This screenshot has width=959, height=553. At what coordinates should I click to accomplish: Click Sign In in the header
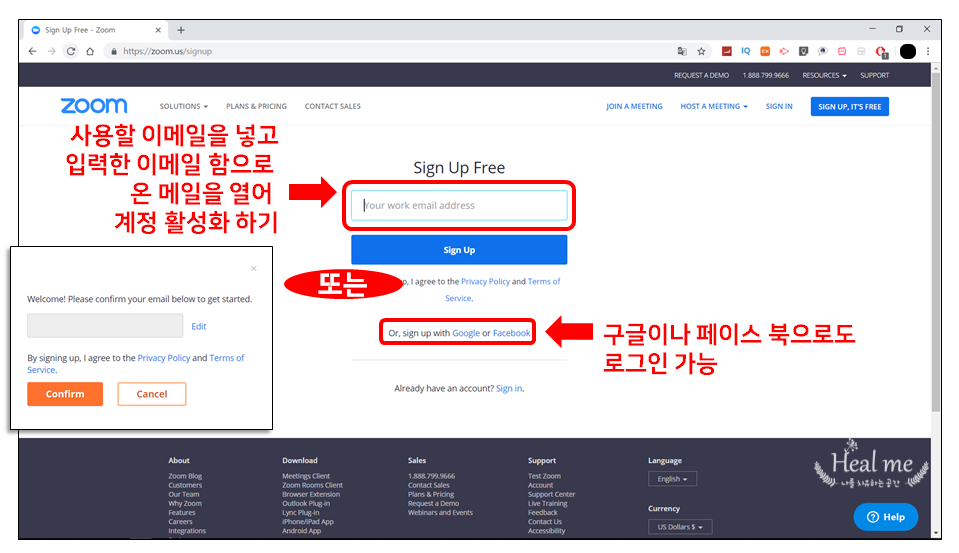(779, 106)
